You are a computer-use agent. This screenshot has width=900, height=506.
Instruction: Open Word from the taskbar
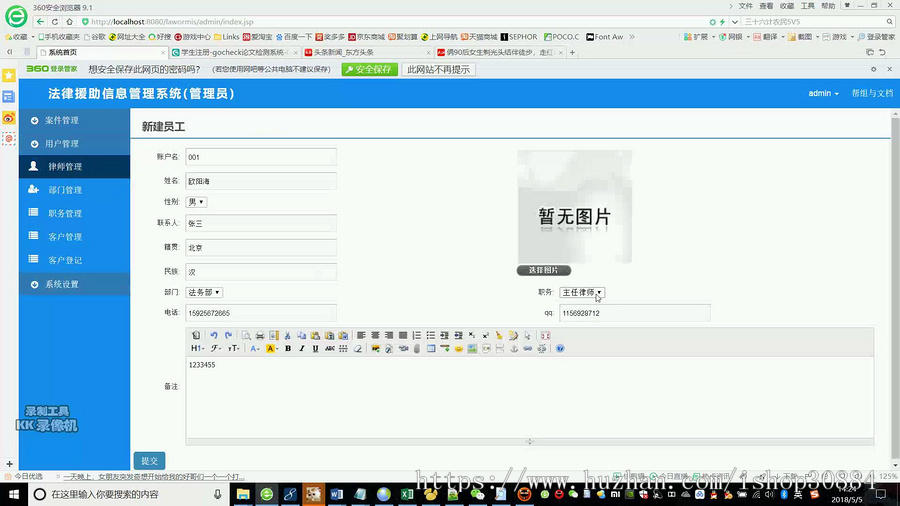(337, 494)
